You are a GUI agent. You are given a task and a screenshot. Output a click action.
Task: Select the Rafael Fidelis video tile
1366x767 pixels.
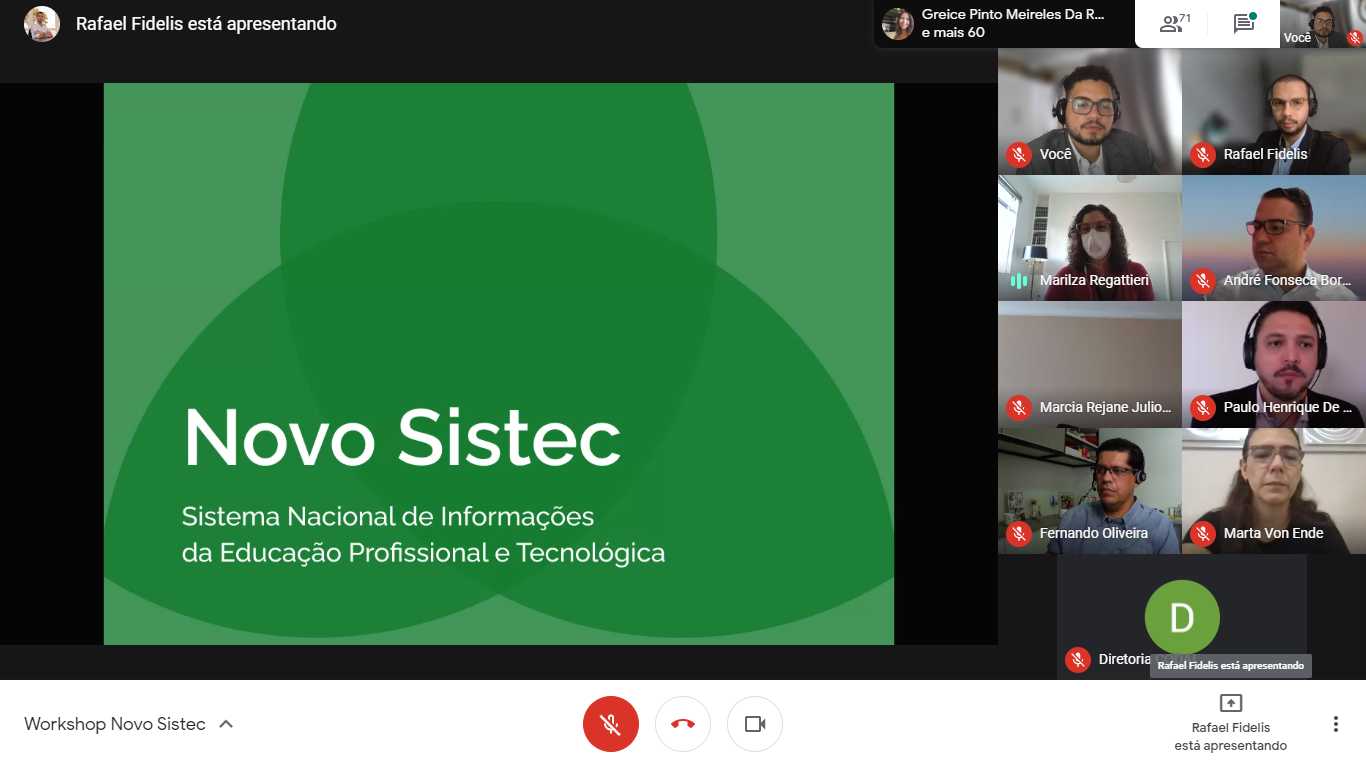1274,112
